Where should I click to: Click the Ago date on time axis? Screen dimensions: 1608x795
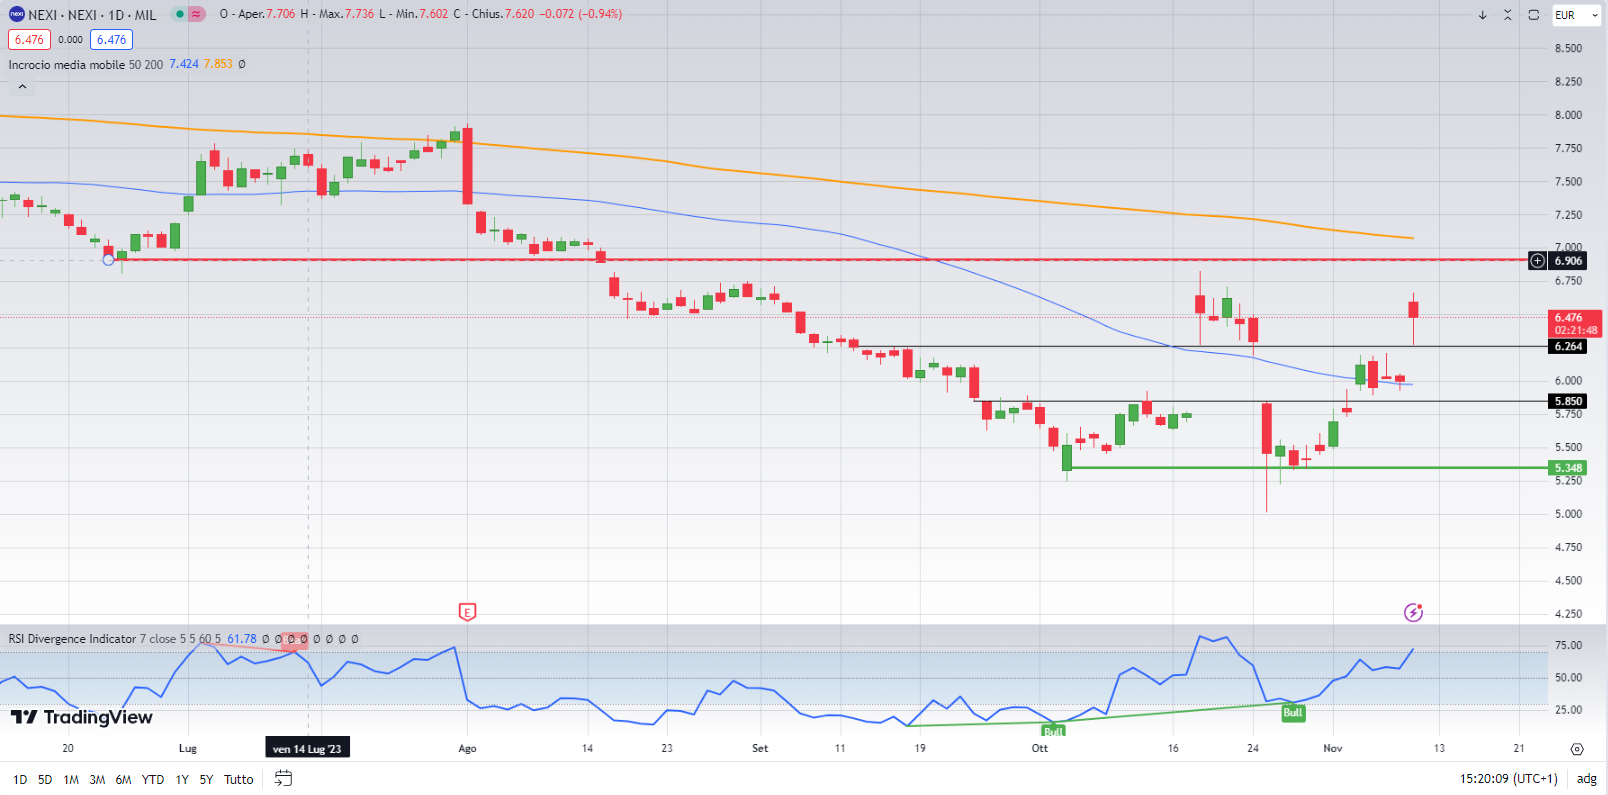click(467, 748)
